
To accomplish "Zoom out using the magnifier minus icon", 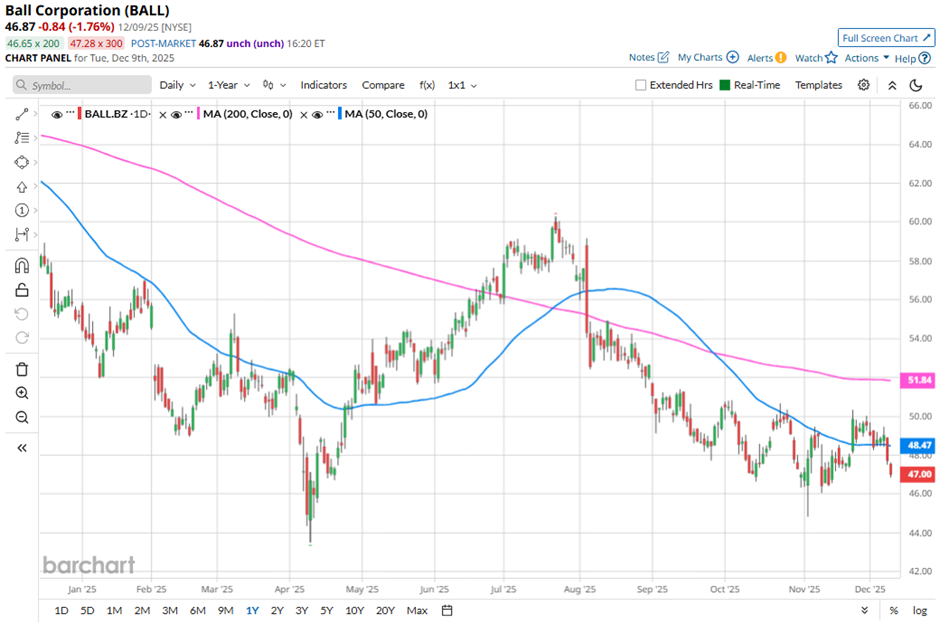I will pyautogui.click(x=22, y=417).
